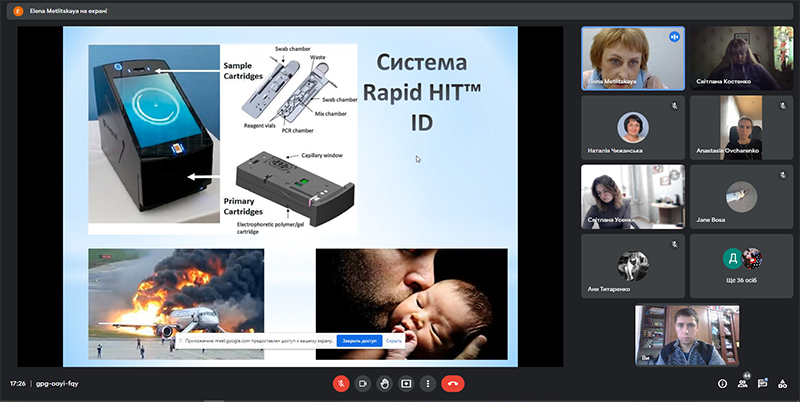Screen dimensions: 800x402
Task: Select Світлана Усенко's video tile
Action: coord(633,197)
